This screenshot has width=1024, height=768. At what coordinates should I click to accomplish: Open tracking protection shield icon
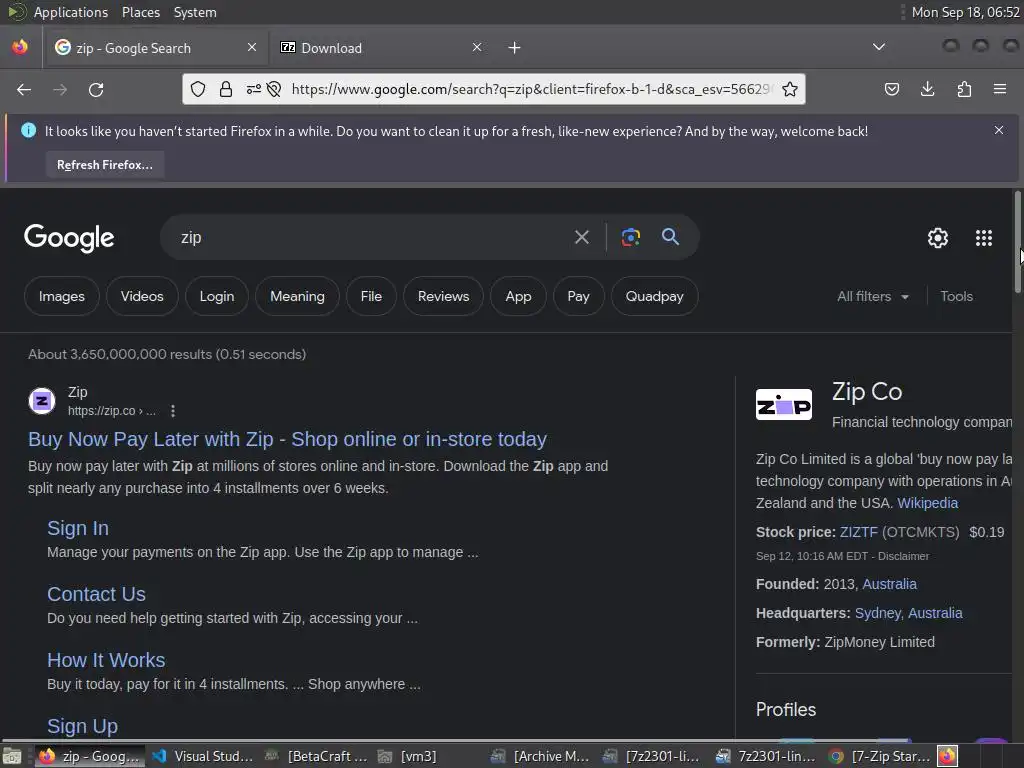click(198, 89)
